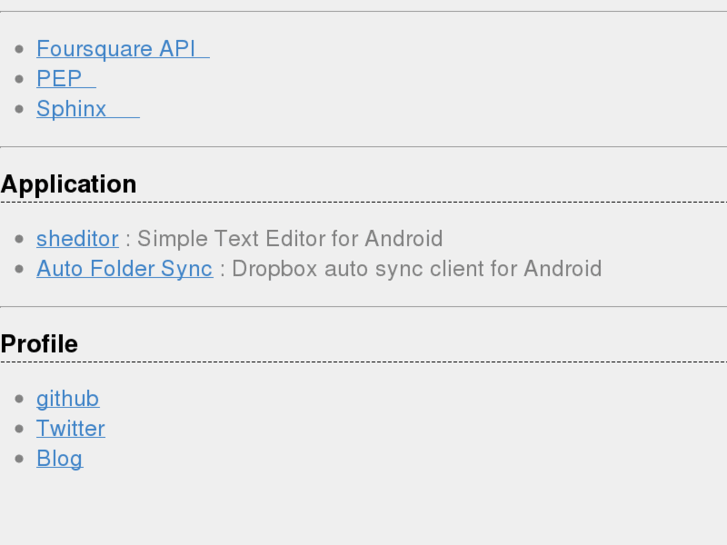Go to the Twitter profile link
The width and height of the screenshot is (727, 545).
(x=70, y=429)
